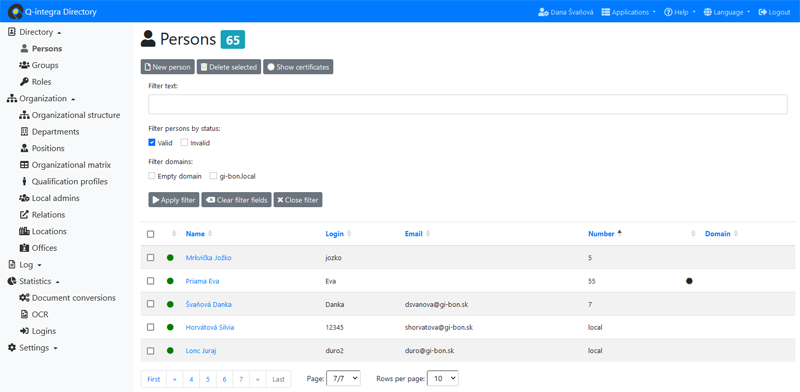Click the Departments building icon
Viewport: 800px width, 392px height.
point(24,132)
